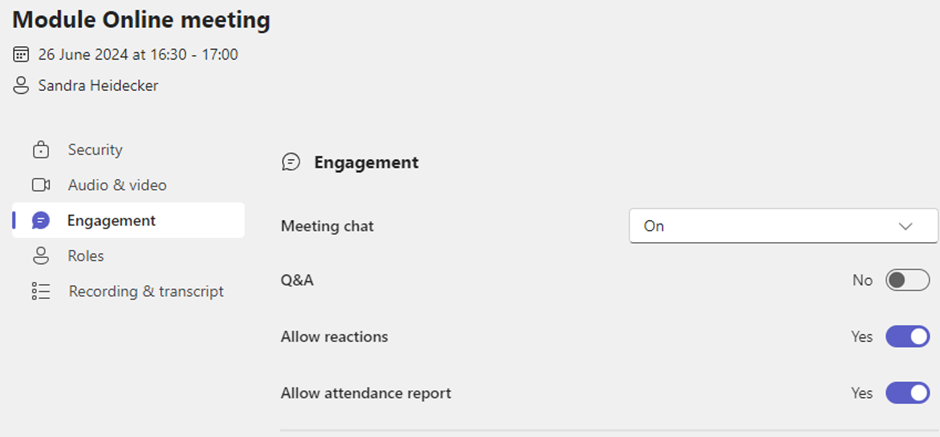Click the Security lock icon in sidebar
This screenshot has height=437, width=940.
[41, 149]
